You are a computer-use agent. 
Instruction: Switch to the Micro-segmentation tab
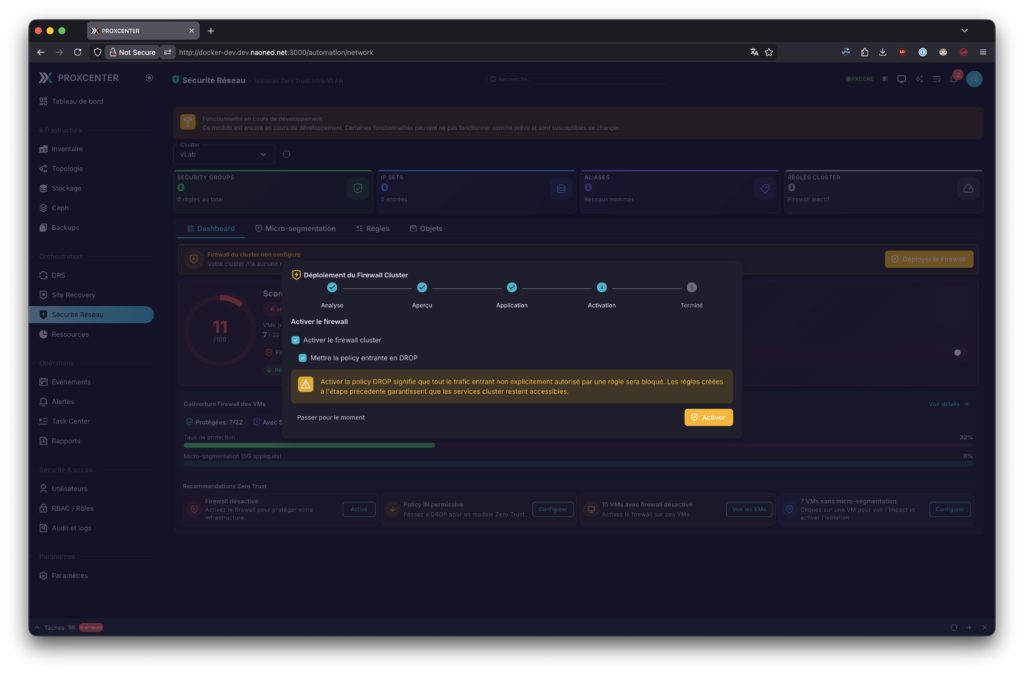coord(295,228)
